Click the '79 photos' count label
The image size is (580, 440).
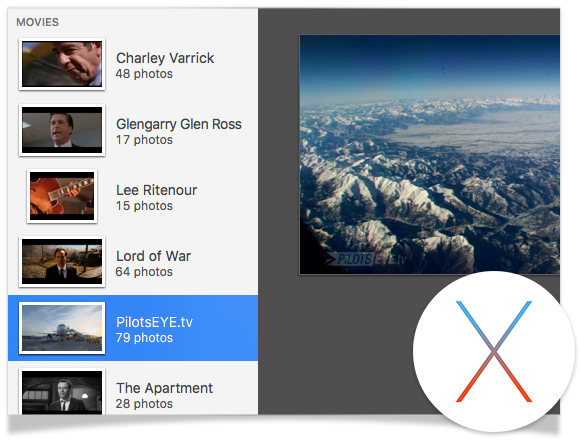[x=144, y=338]
